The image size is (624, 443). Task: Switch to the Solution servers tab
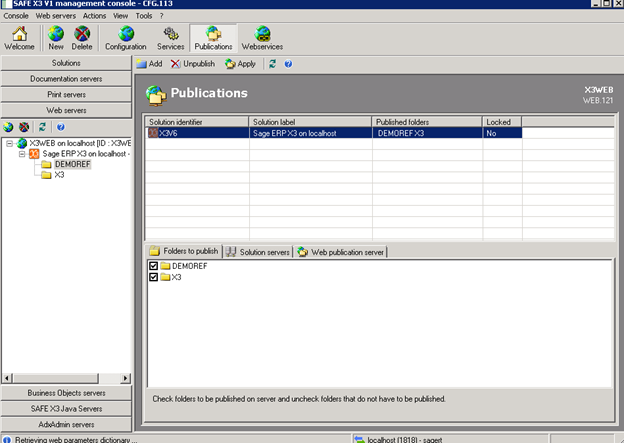click(256, 251)
